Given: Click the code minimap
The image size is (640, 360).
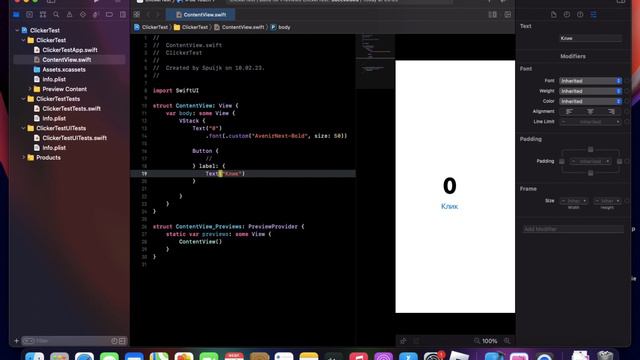Looking at the screenshot, I should (x=375, y=61).
